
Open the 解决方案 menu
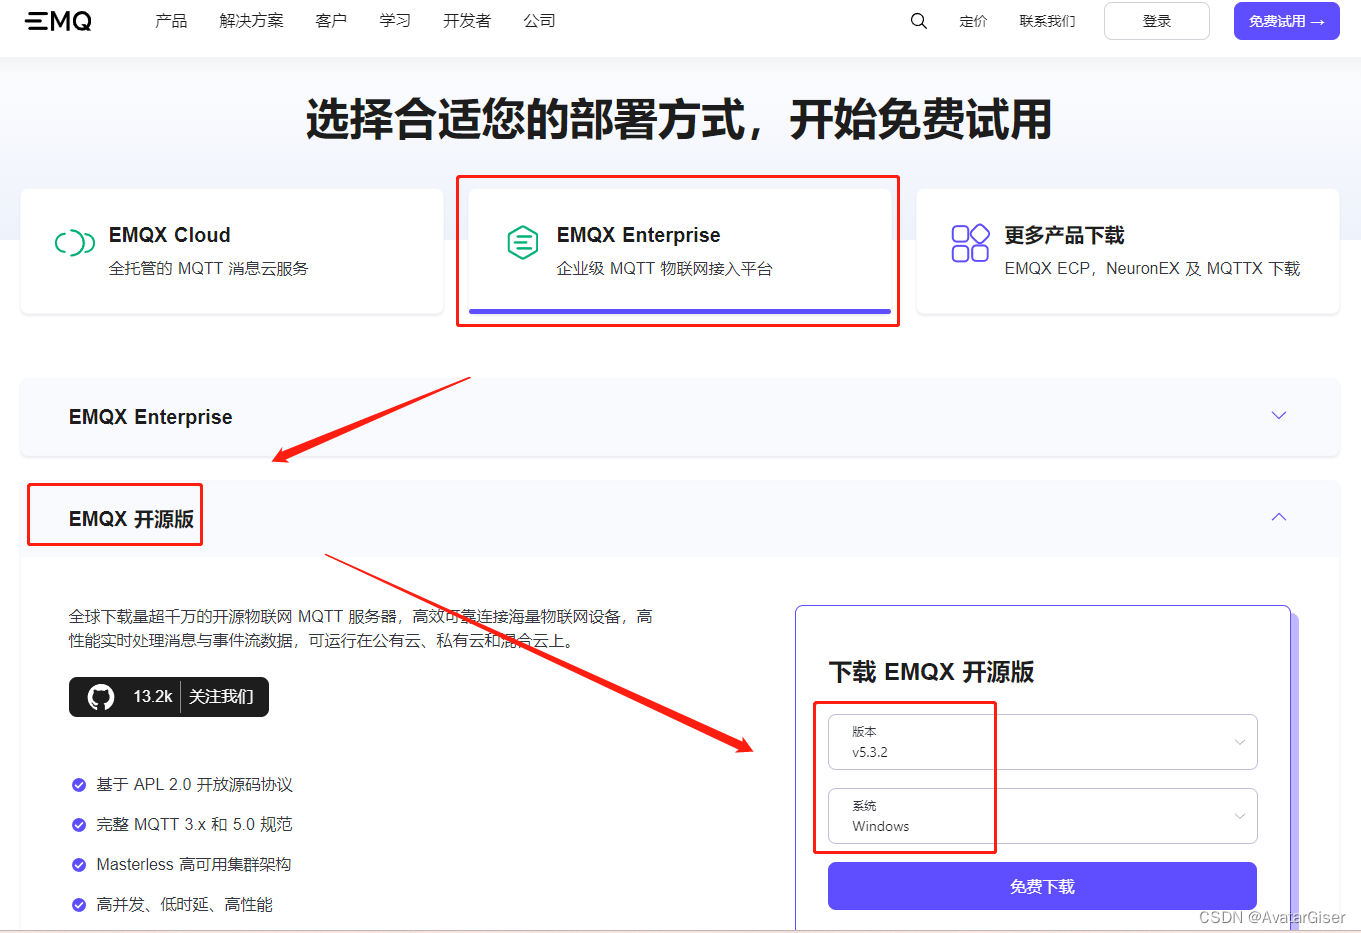tap(251, 21)
